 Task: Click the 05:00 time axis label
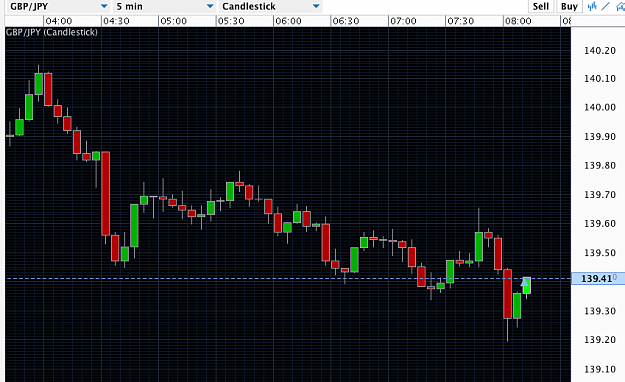(173, 21)
